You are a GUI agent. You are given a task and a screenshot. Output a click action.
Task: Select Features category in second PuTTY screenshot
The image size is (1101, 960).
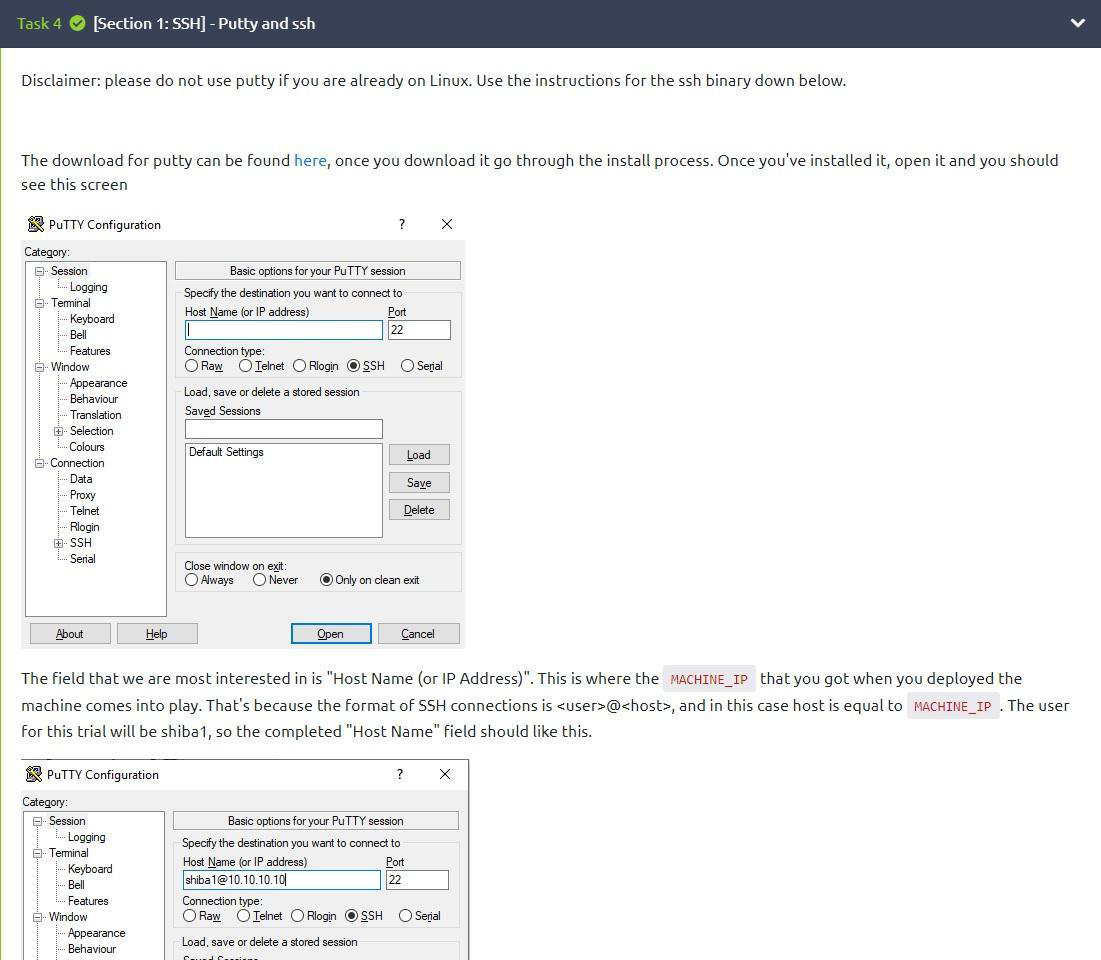pos(88,901)
